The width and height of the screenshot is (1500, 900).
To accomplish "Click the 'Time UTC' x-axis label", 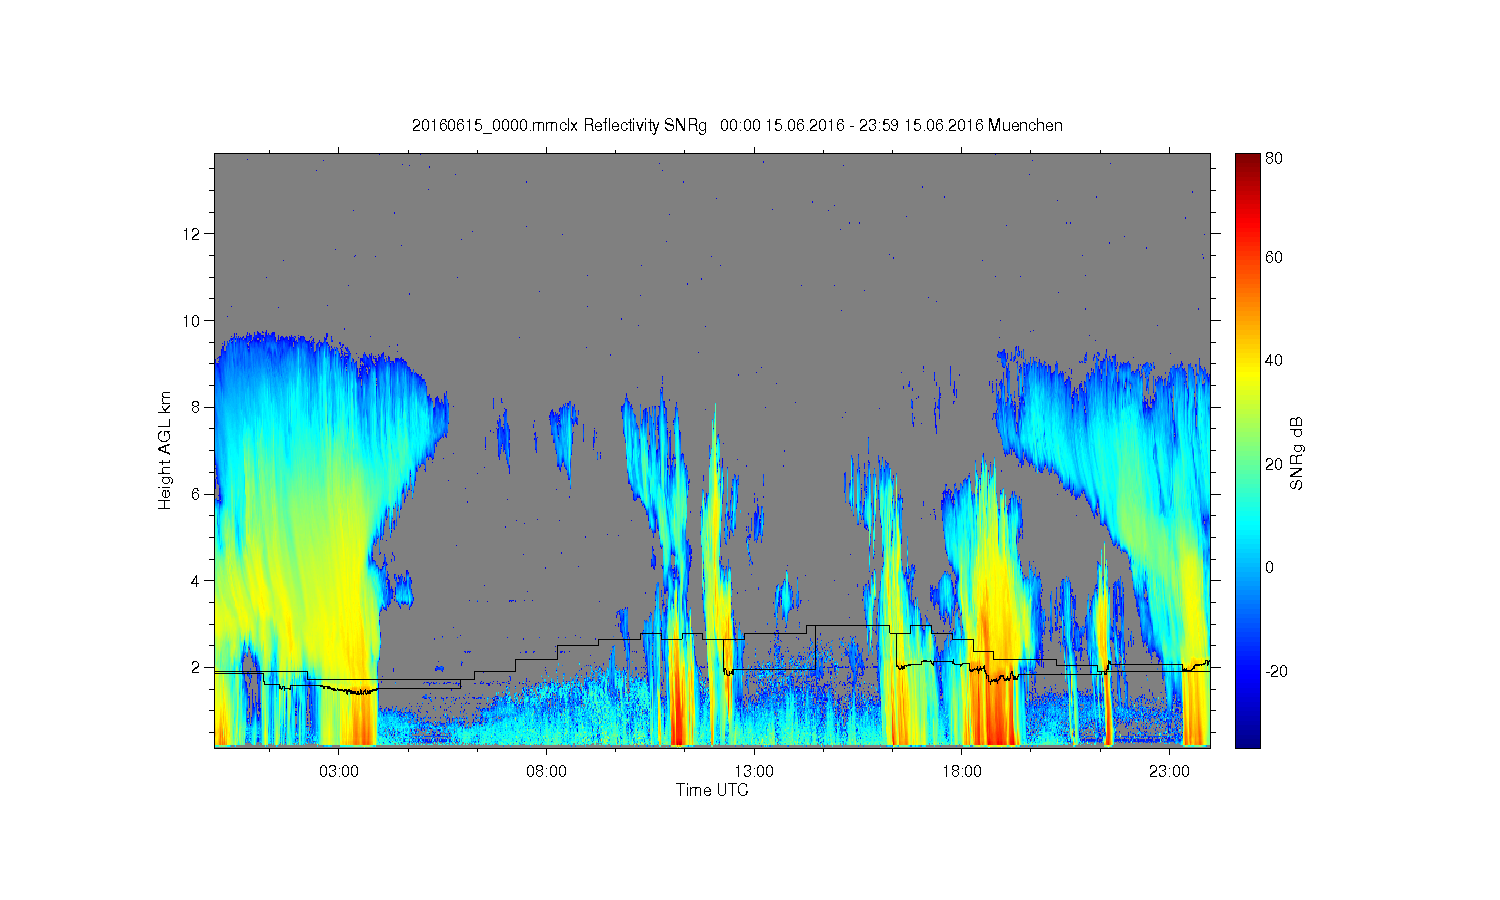I will (712, 790).
